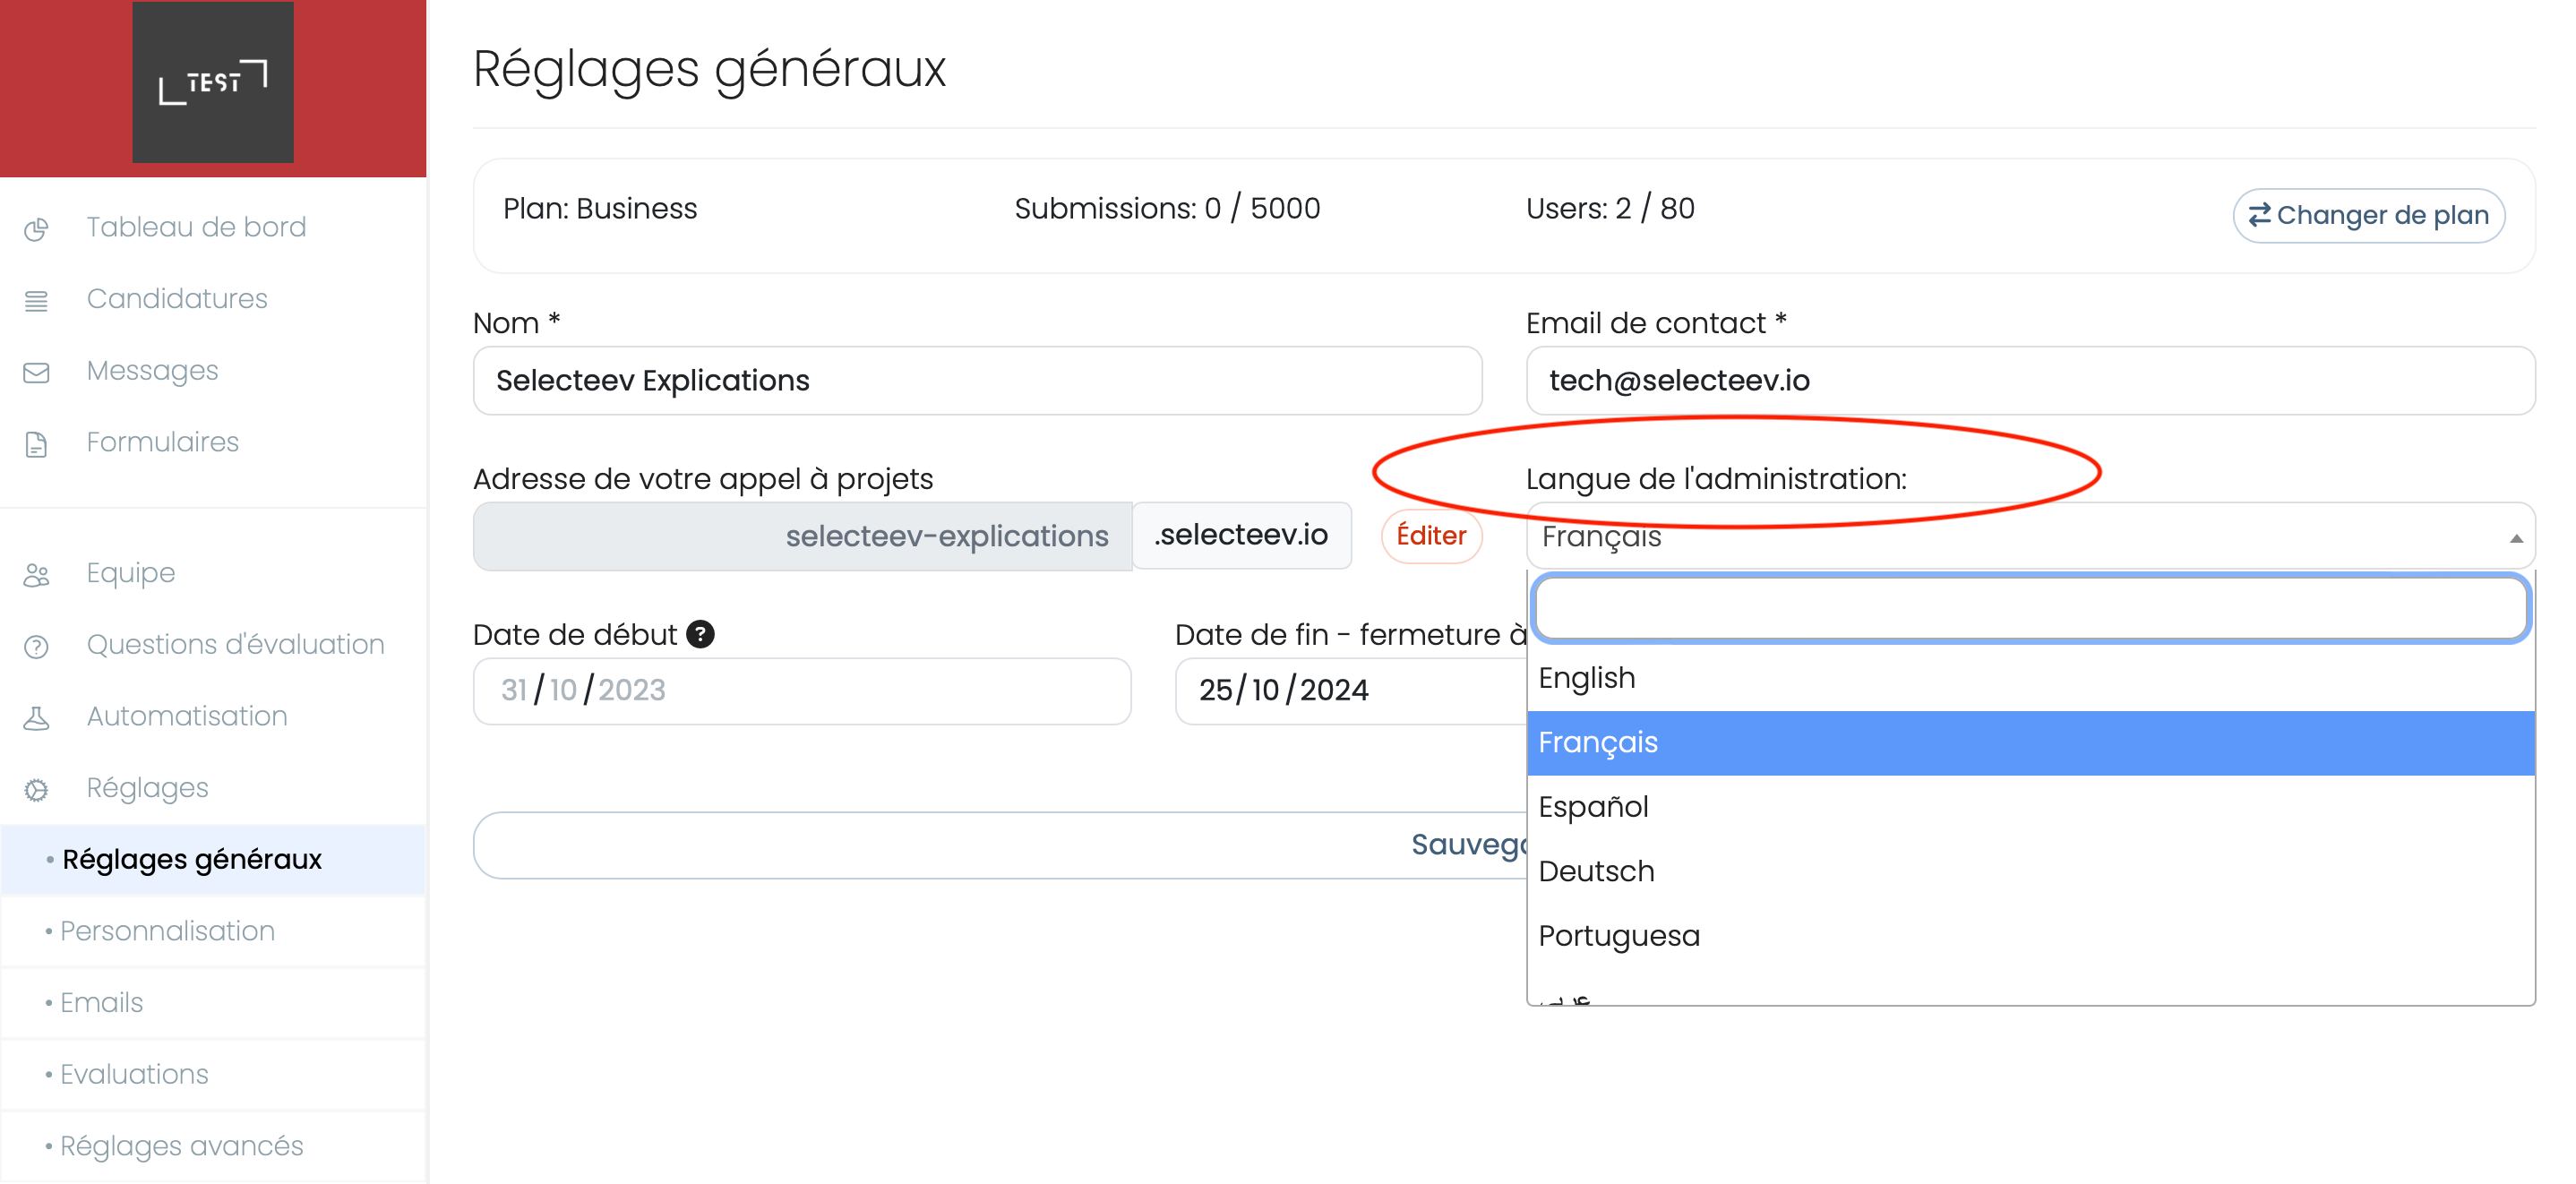Click the Candidatures list icon
This screenshot has width=2576, height=1184.
[x=36, y=300]
